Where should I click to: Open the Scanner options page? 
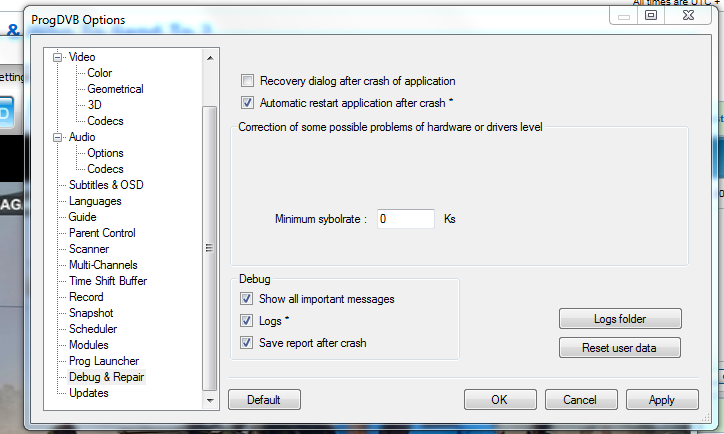tap(89, 249)
